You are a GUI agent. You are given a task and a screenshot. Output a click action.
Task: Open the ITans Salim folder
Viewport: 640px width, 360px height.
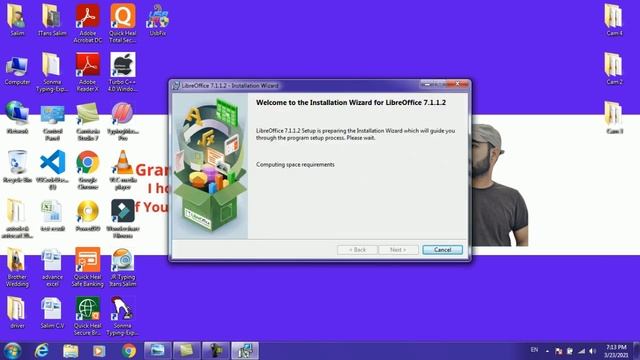click(x=52, y=20)
